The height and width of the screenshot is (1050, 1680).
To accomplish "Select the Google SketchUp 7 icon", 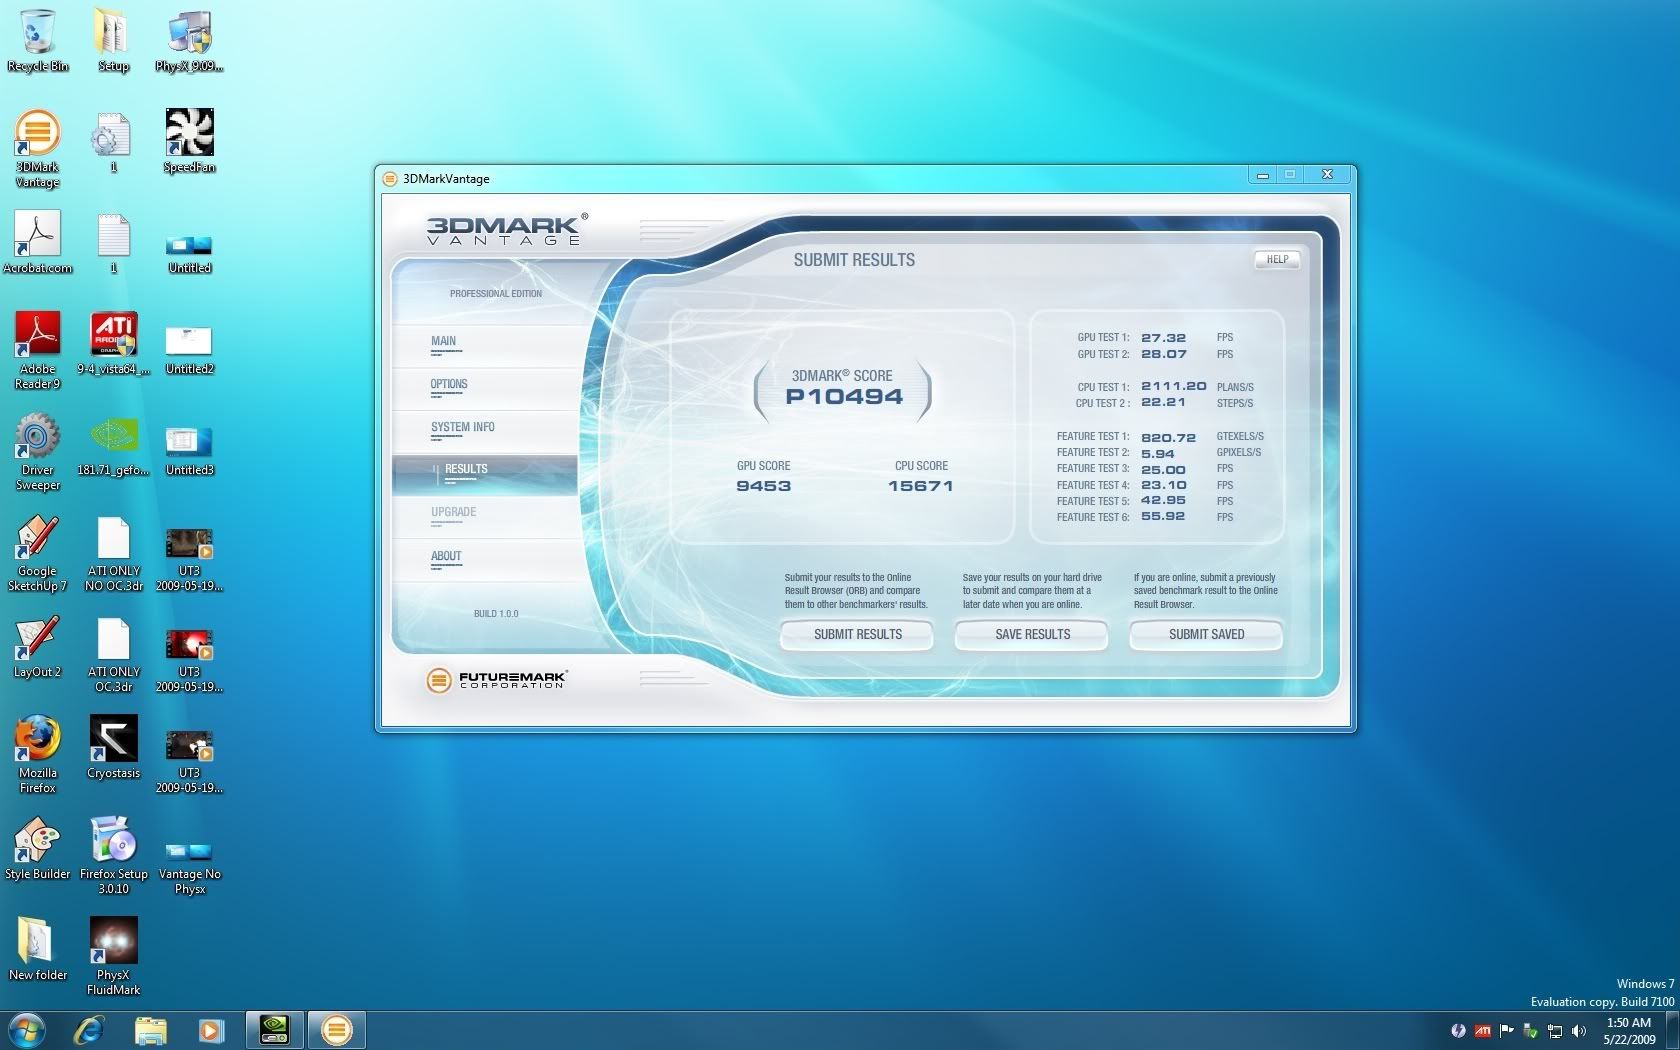I will click(37, 551).
